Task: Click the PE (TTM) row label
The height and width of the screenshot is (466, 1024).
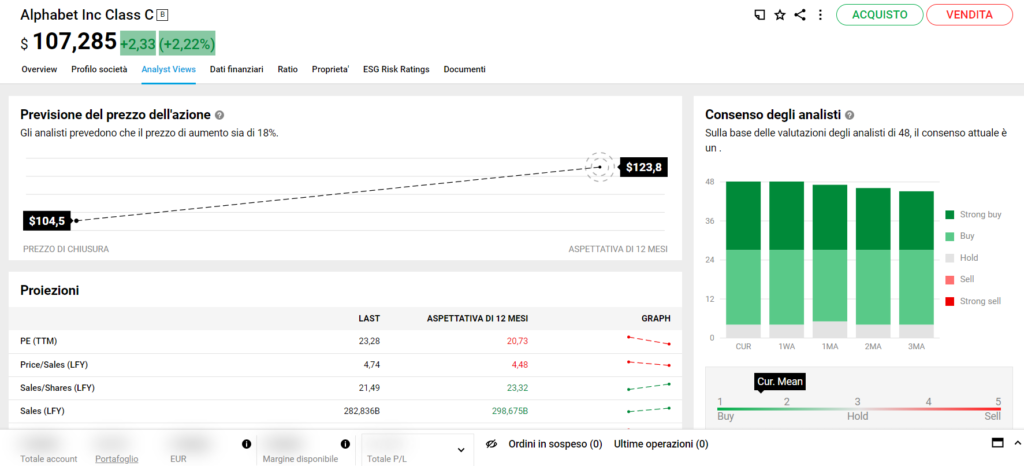Action: point(39,341)
